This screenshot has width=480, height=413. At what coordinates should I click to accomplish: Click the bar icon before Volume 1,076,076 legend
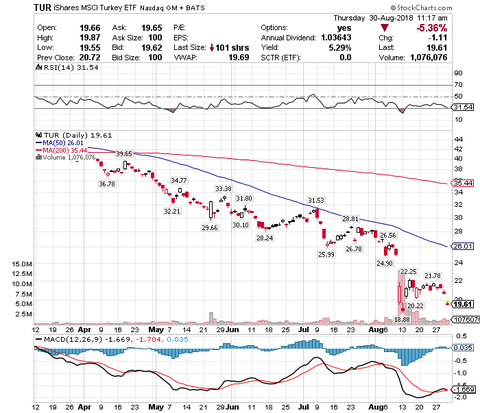(39, 157)
